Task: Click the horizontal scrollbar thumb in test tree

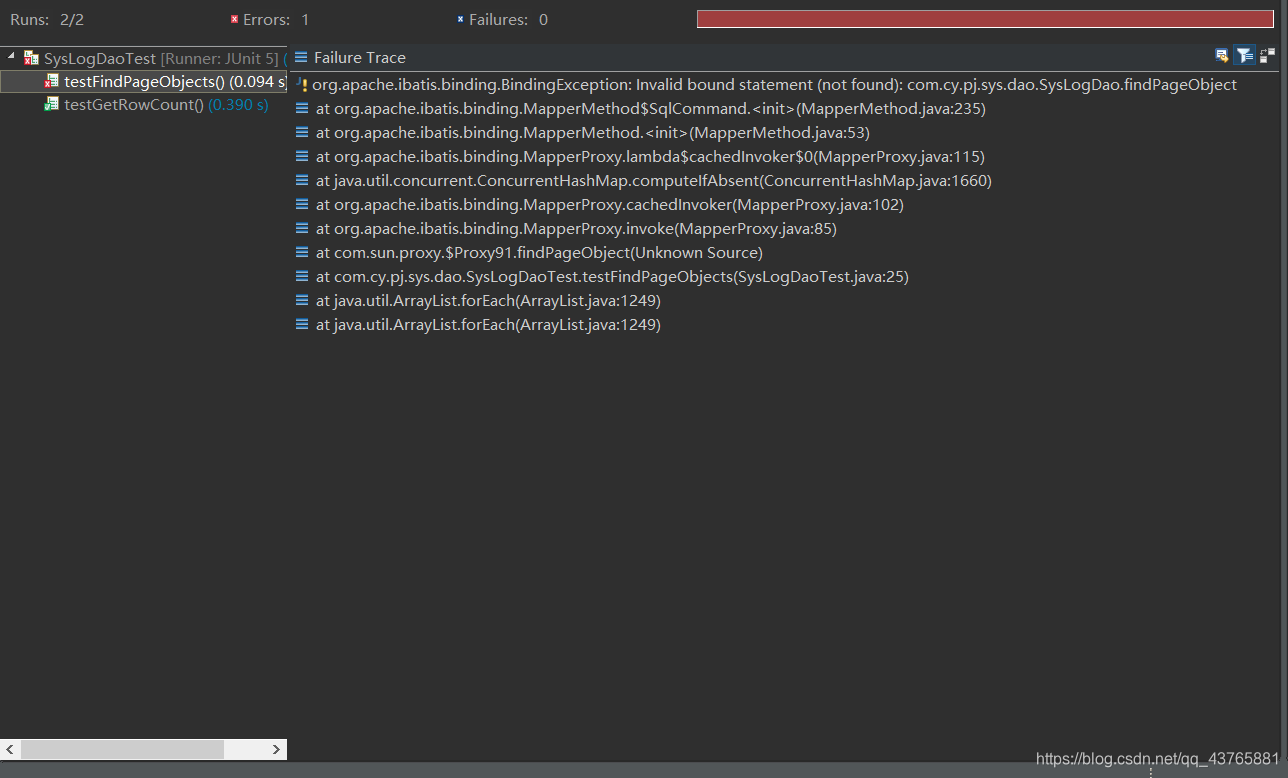Action: tap(122, 749)
